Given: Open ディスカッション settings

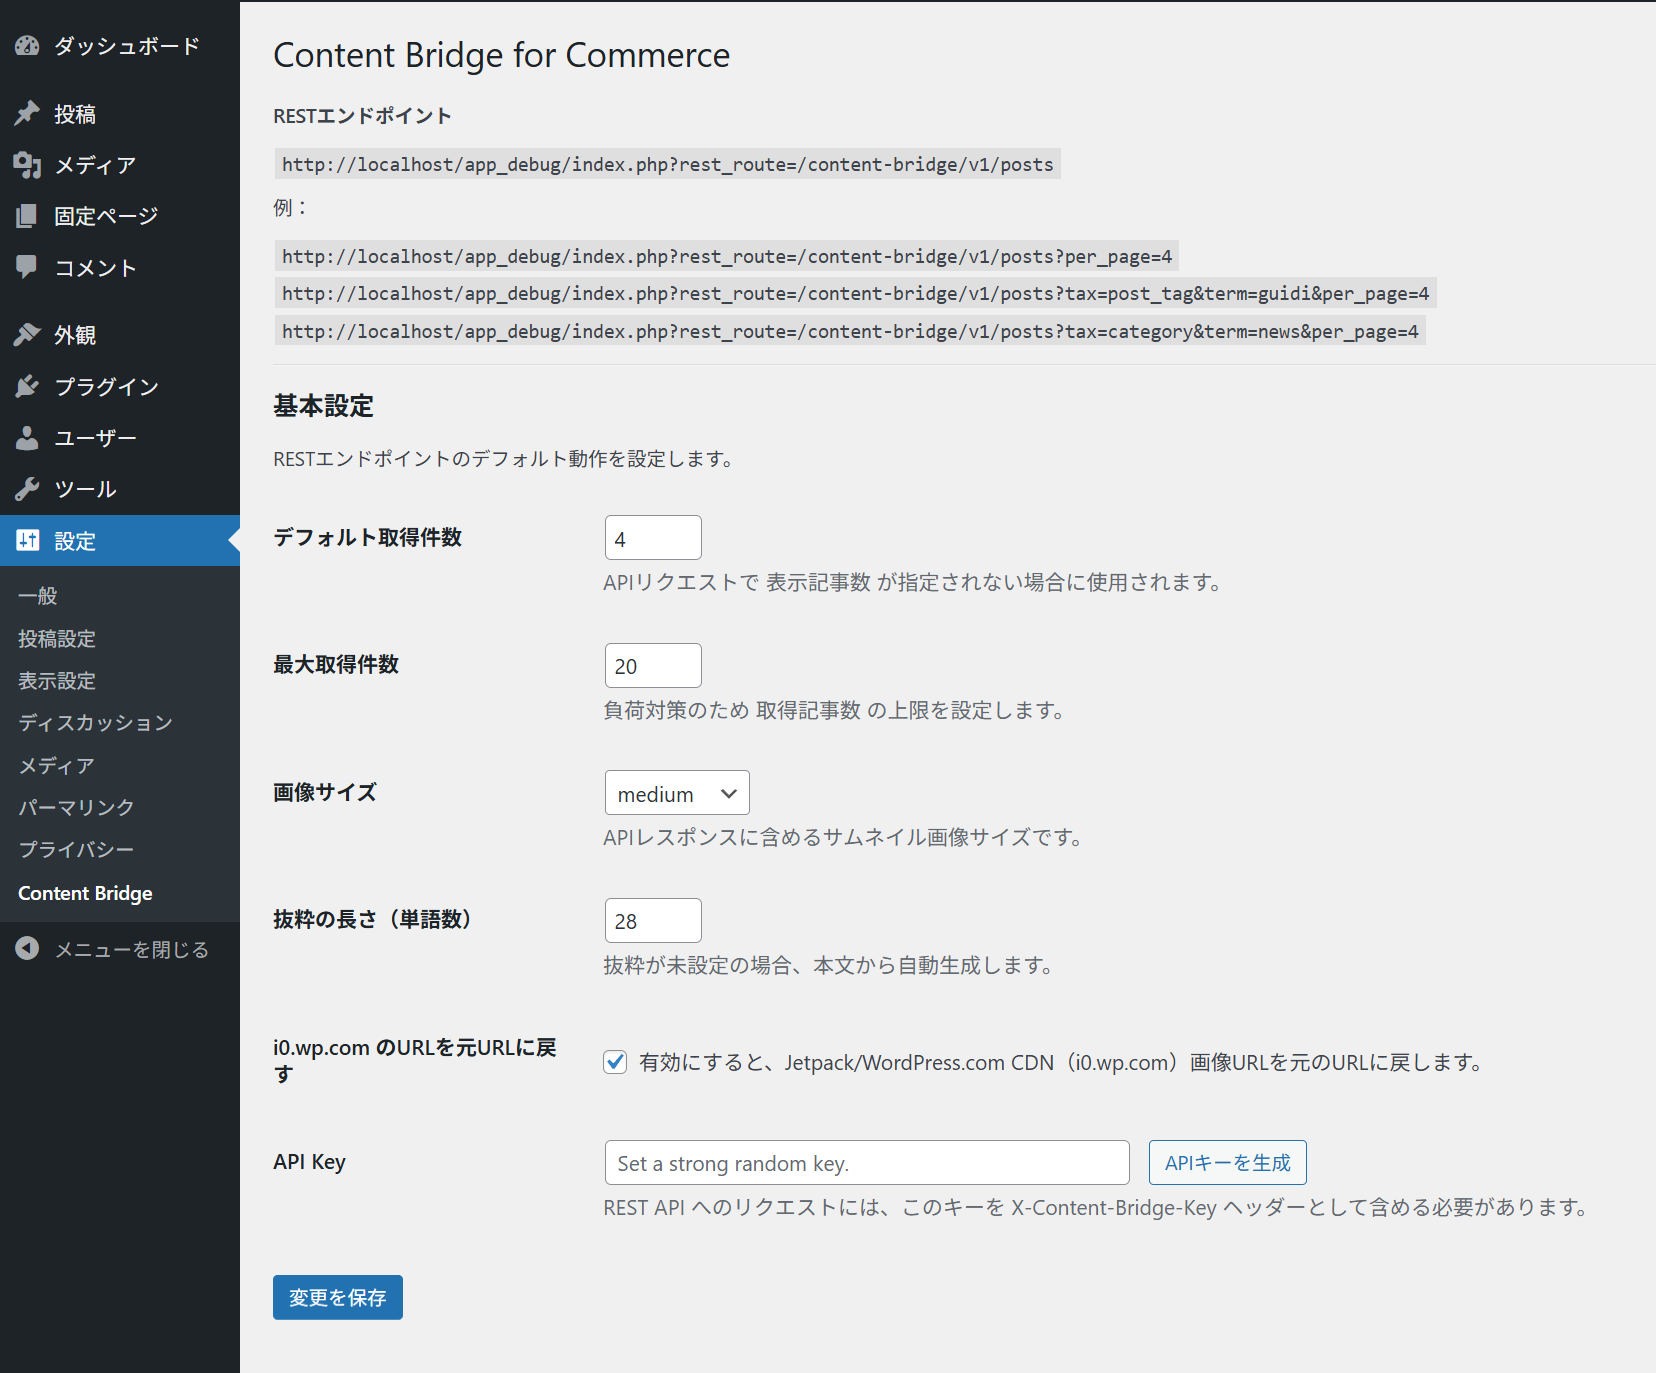Looking at the screenshot, I should (x=94, y=722).
